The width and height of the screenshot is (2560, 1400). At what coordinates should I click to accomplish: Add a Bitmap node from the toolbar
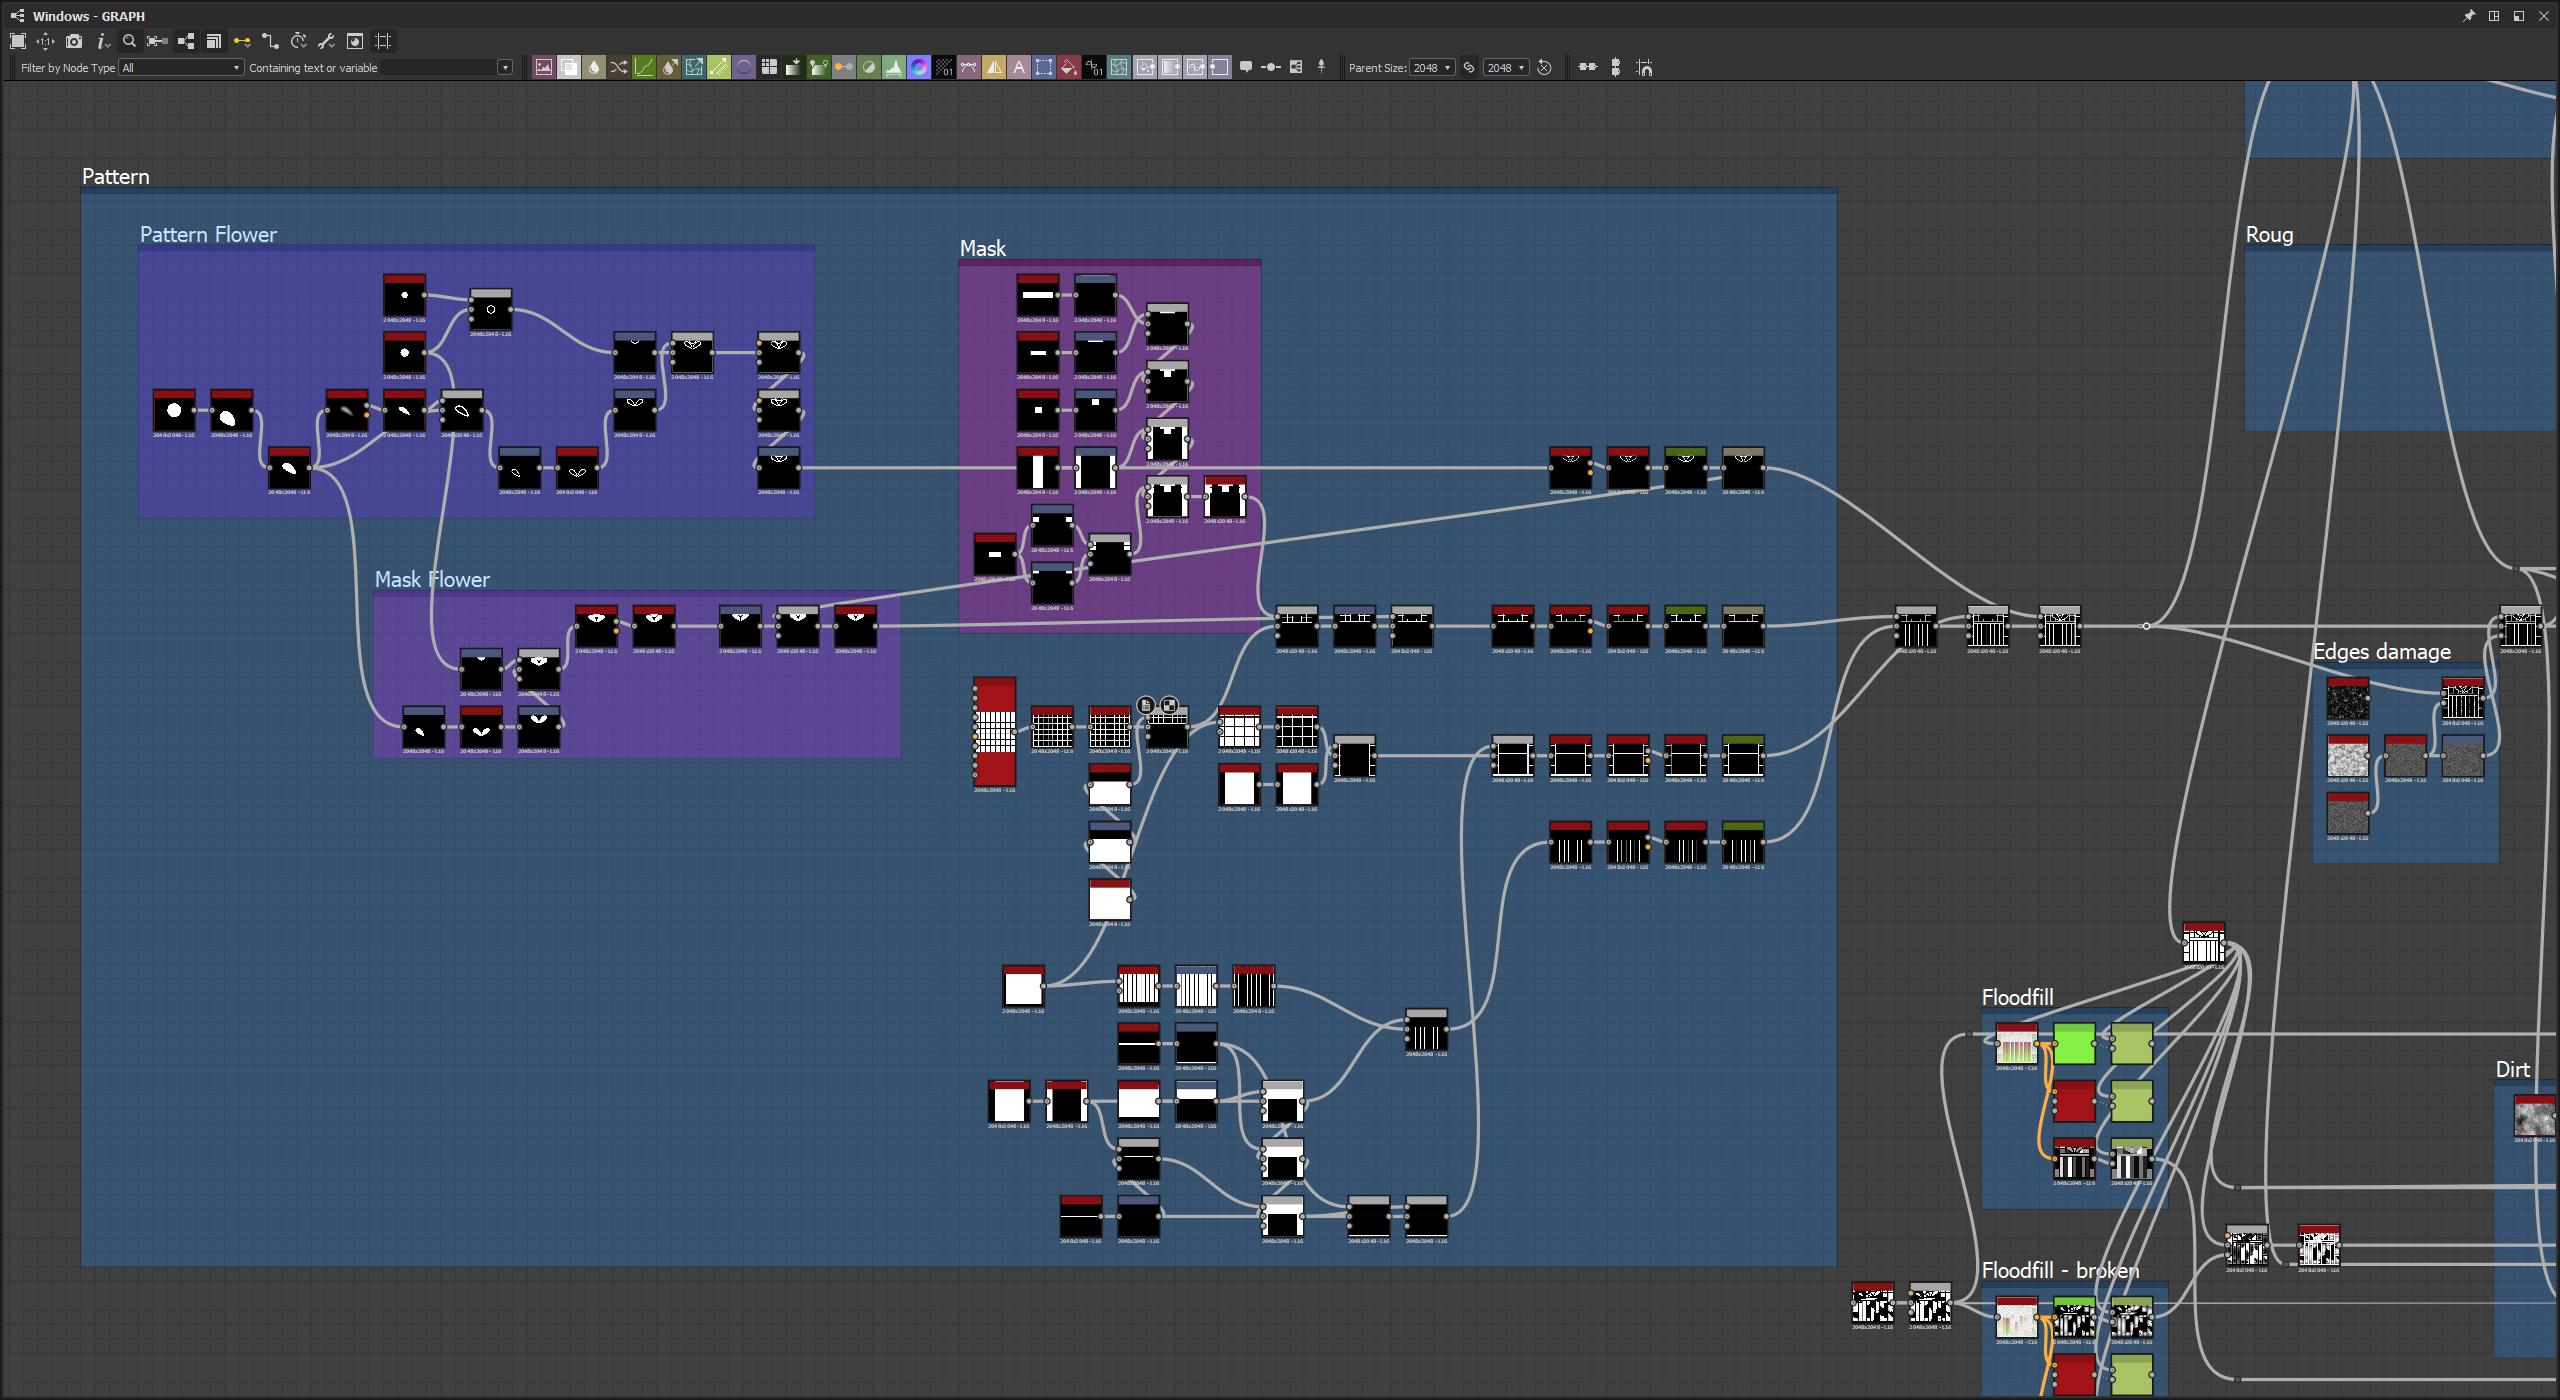[544, 68]
